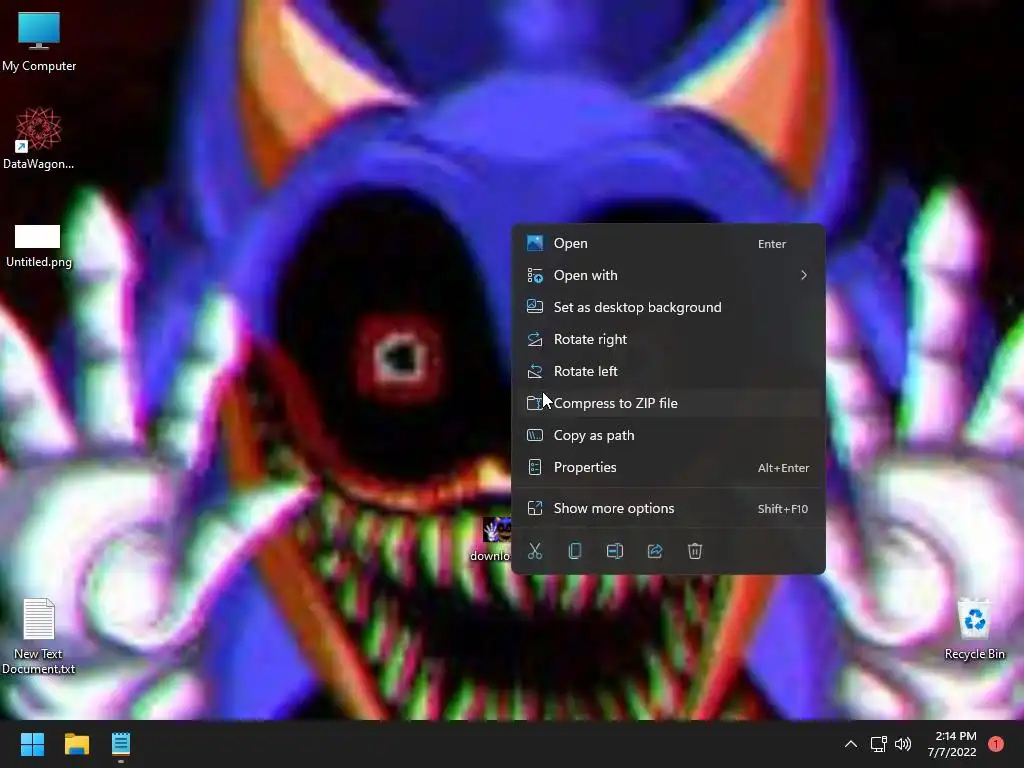Choose Copy as path
Viewport: 1024px width, 768px height.
pos(668,436)
